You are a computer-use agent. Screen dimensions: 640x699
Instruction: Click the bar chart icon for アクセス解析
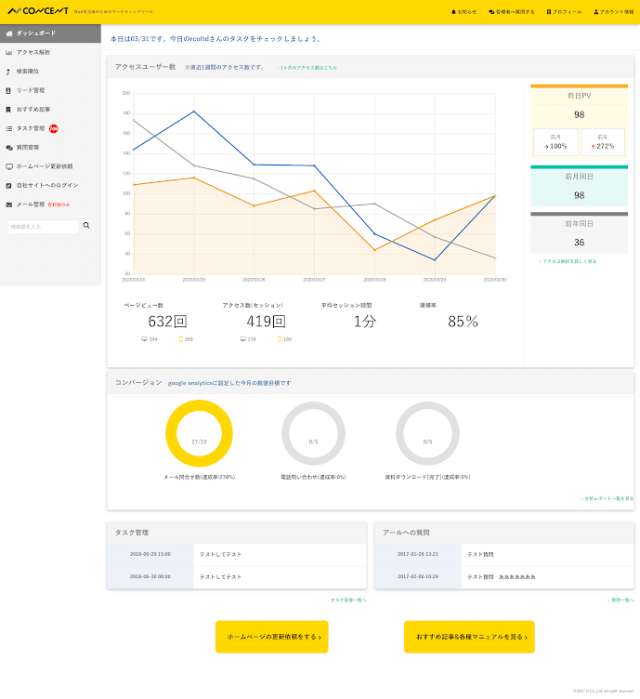point(9,53)
